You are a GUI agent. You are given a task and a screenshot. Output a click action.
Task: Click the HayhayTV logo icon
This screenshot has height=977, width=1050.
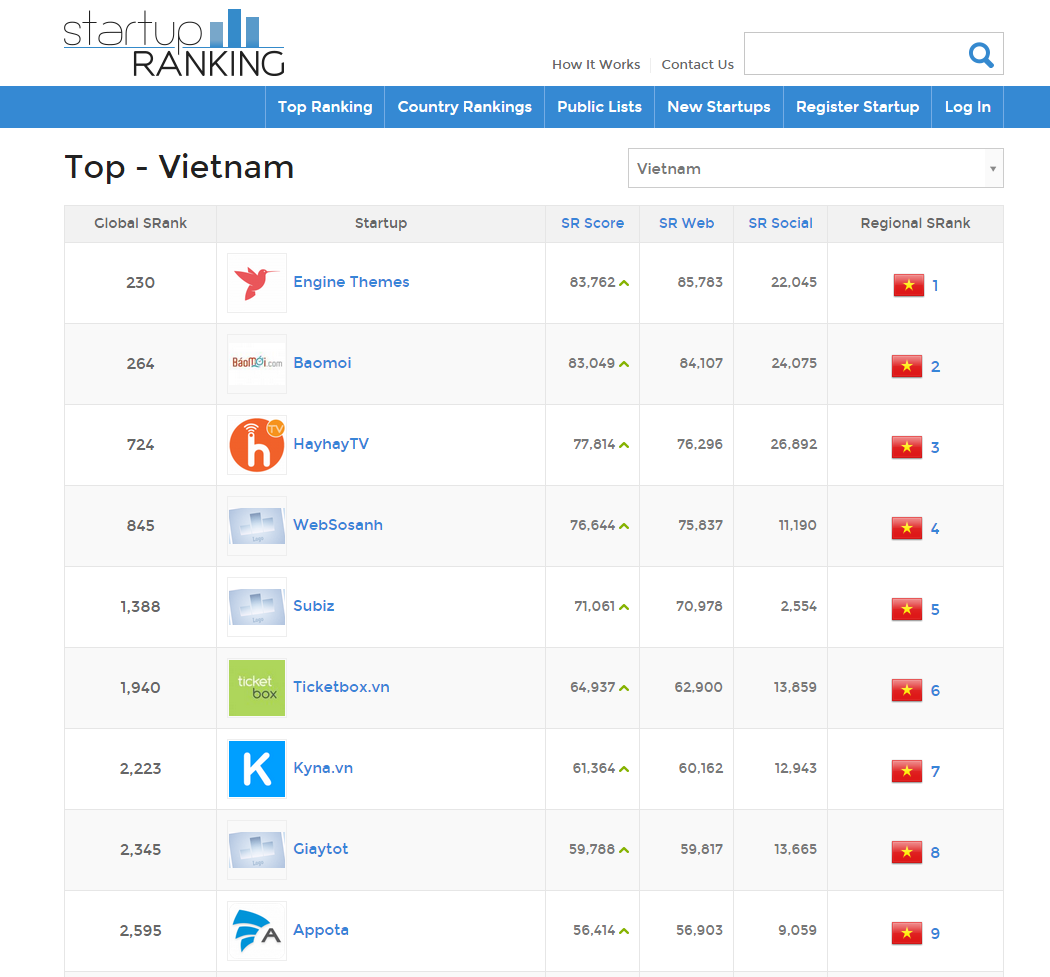(x=256, y=443)
